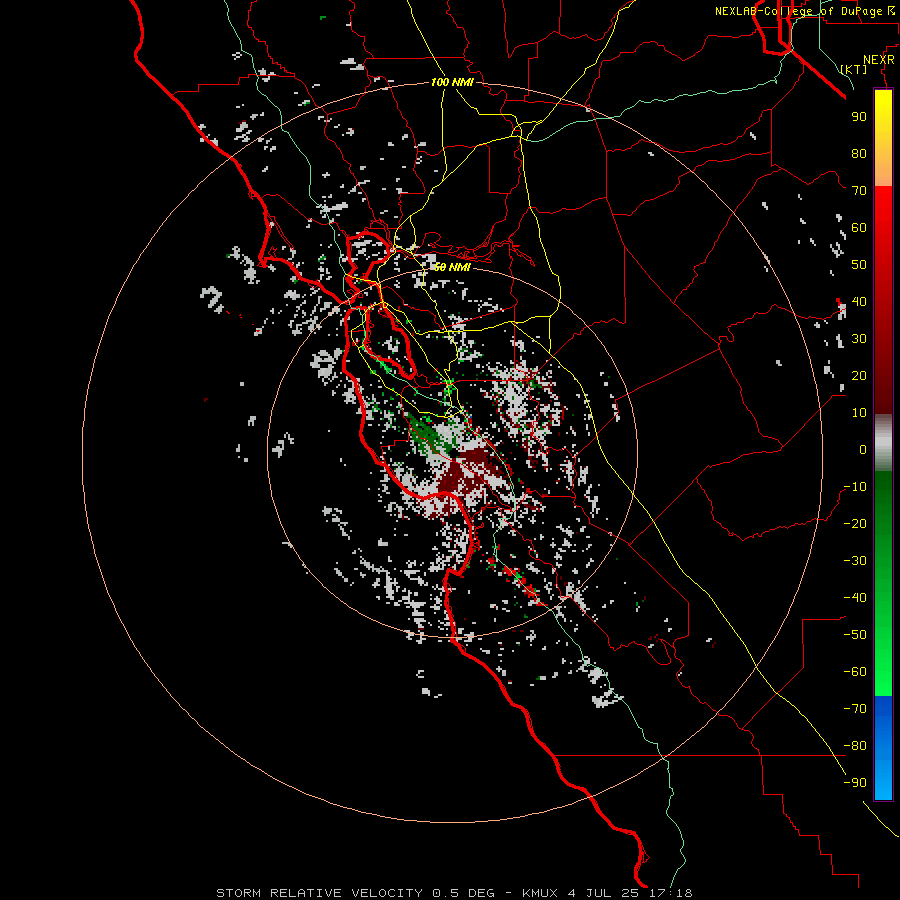
Task: Click the -20 value on velocity scale
Action: pyautogui.click(x=855, y=523)
